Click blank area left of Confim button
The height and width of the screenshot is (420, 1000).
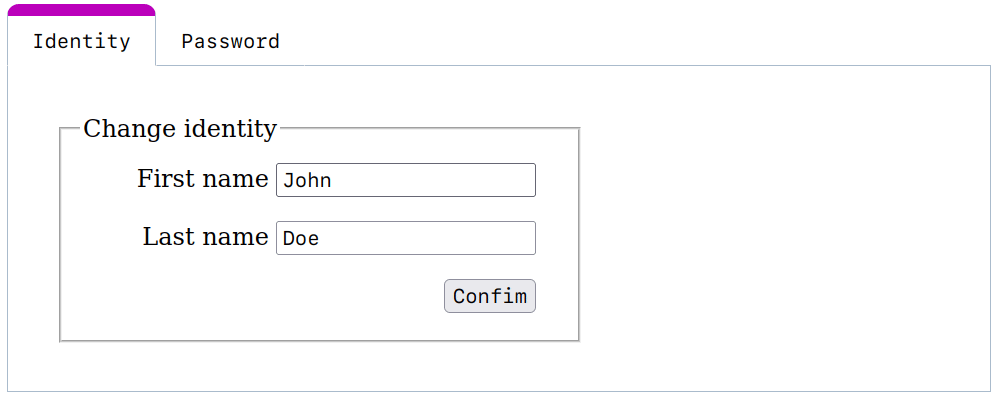pos(255,296)
